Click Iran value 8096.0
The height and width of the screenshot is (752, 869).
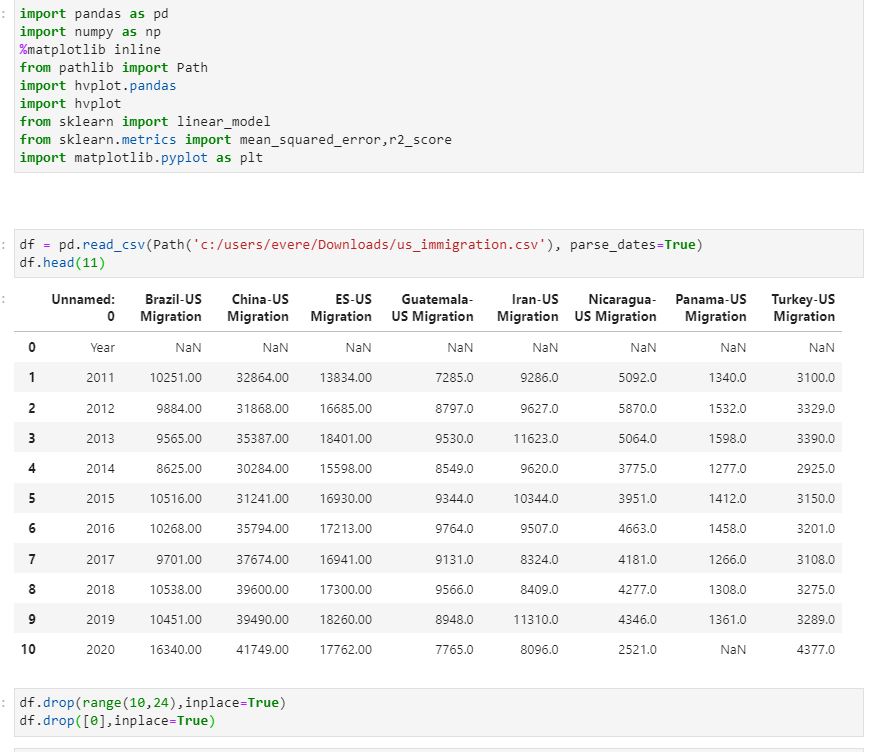539,649
